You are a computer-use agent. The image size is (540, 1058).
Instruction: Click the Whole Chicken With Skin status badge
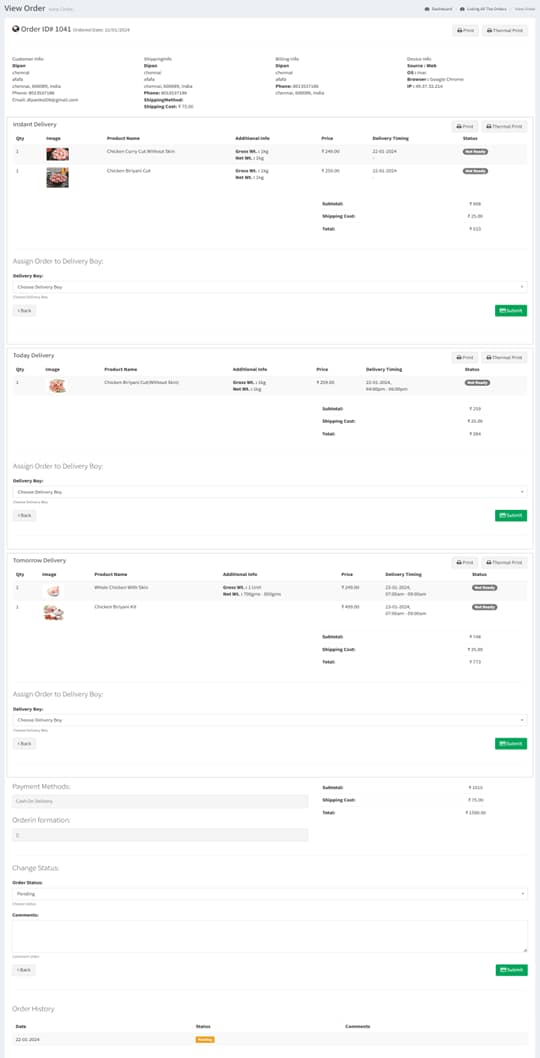pyautogui.click(x=485, y=588)
